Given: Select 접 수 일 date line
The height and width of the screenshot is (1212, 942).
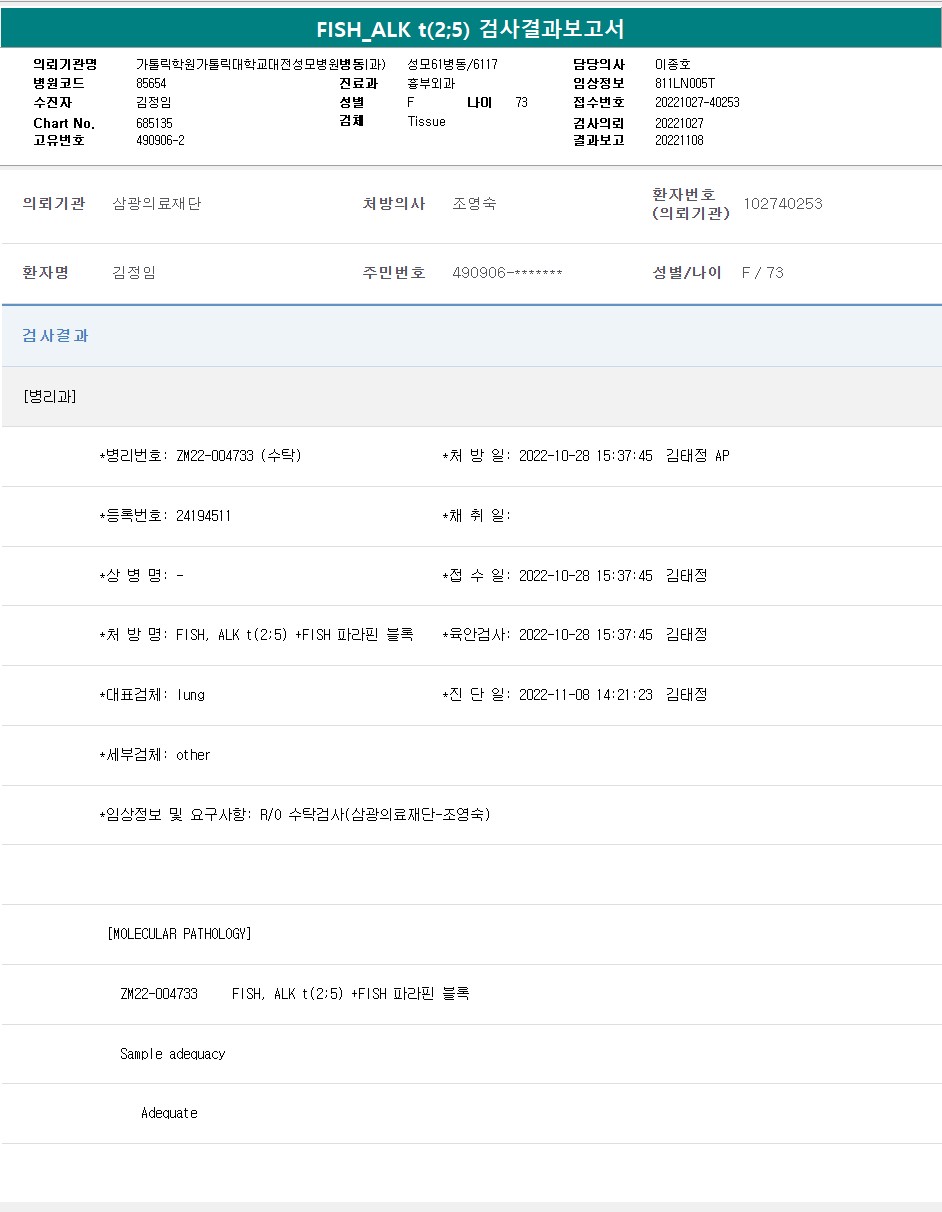Looking at the screenshot, I should [575, 576].
